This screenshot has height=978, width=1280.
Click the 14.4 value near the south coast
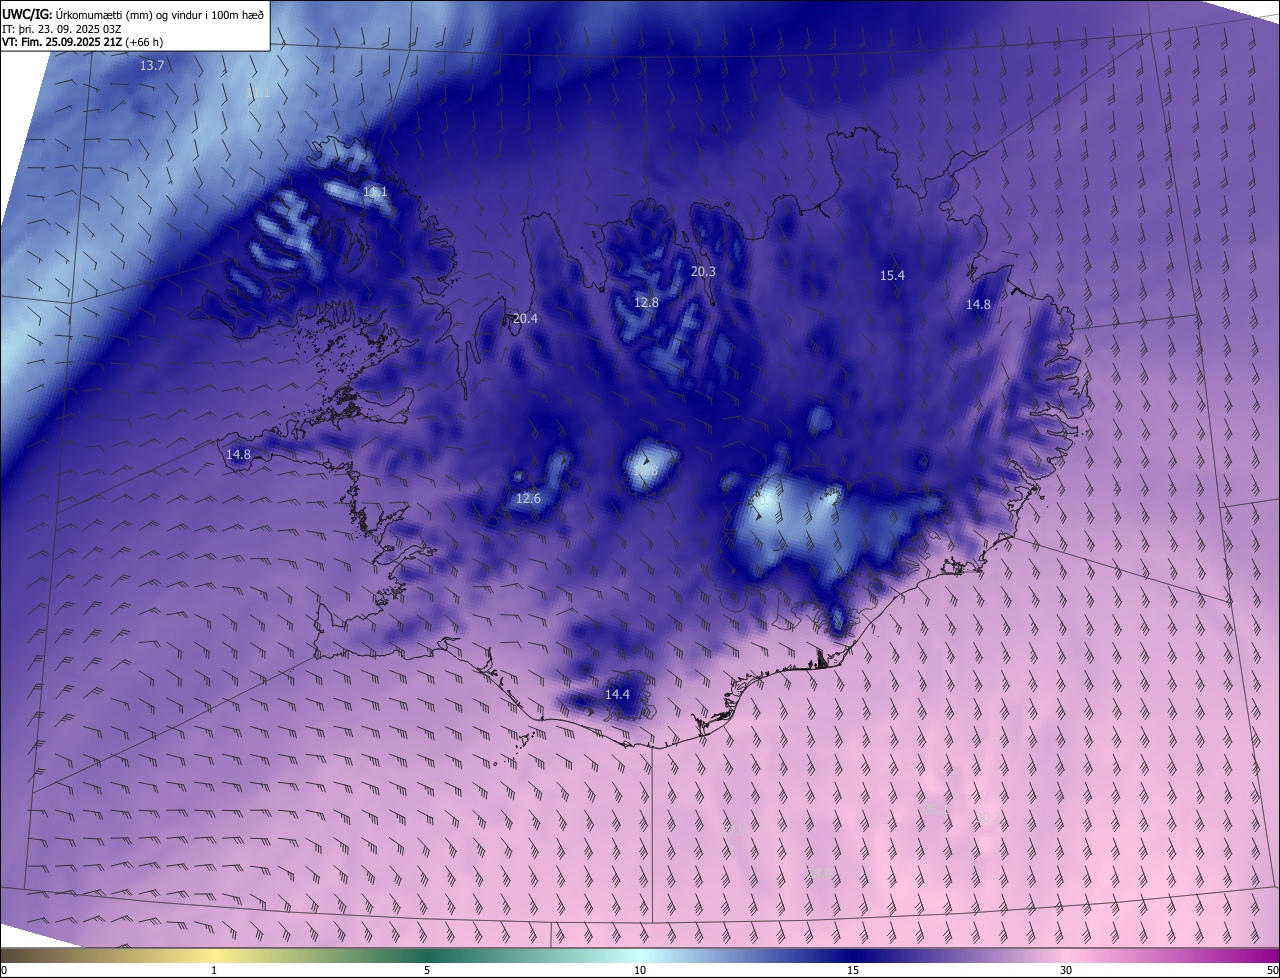(618, 694)
